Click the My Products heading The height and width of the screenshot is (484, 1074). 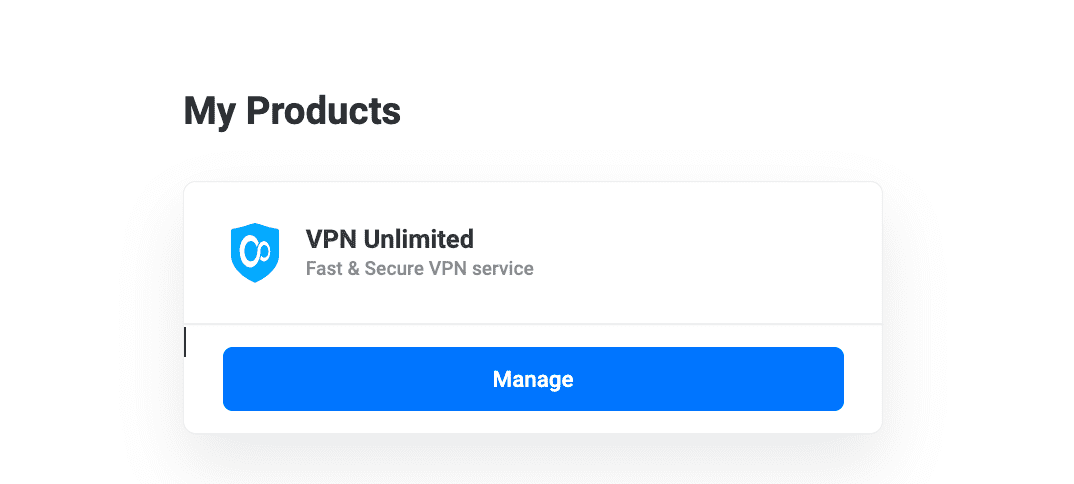pyautogui.click(x=292, y=111)
